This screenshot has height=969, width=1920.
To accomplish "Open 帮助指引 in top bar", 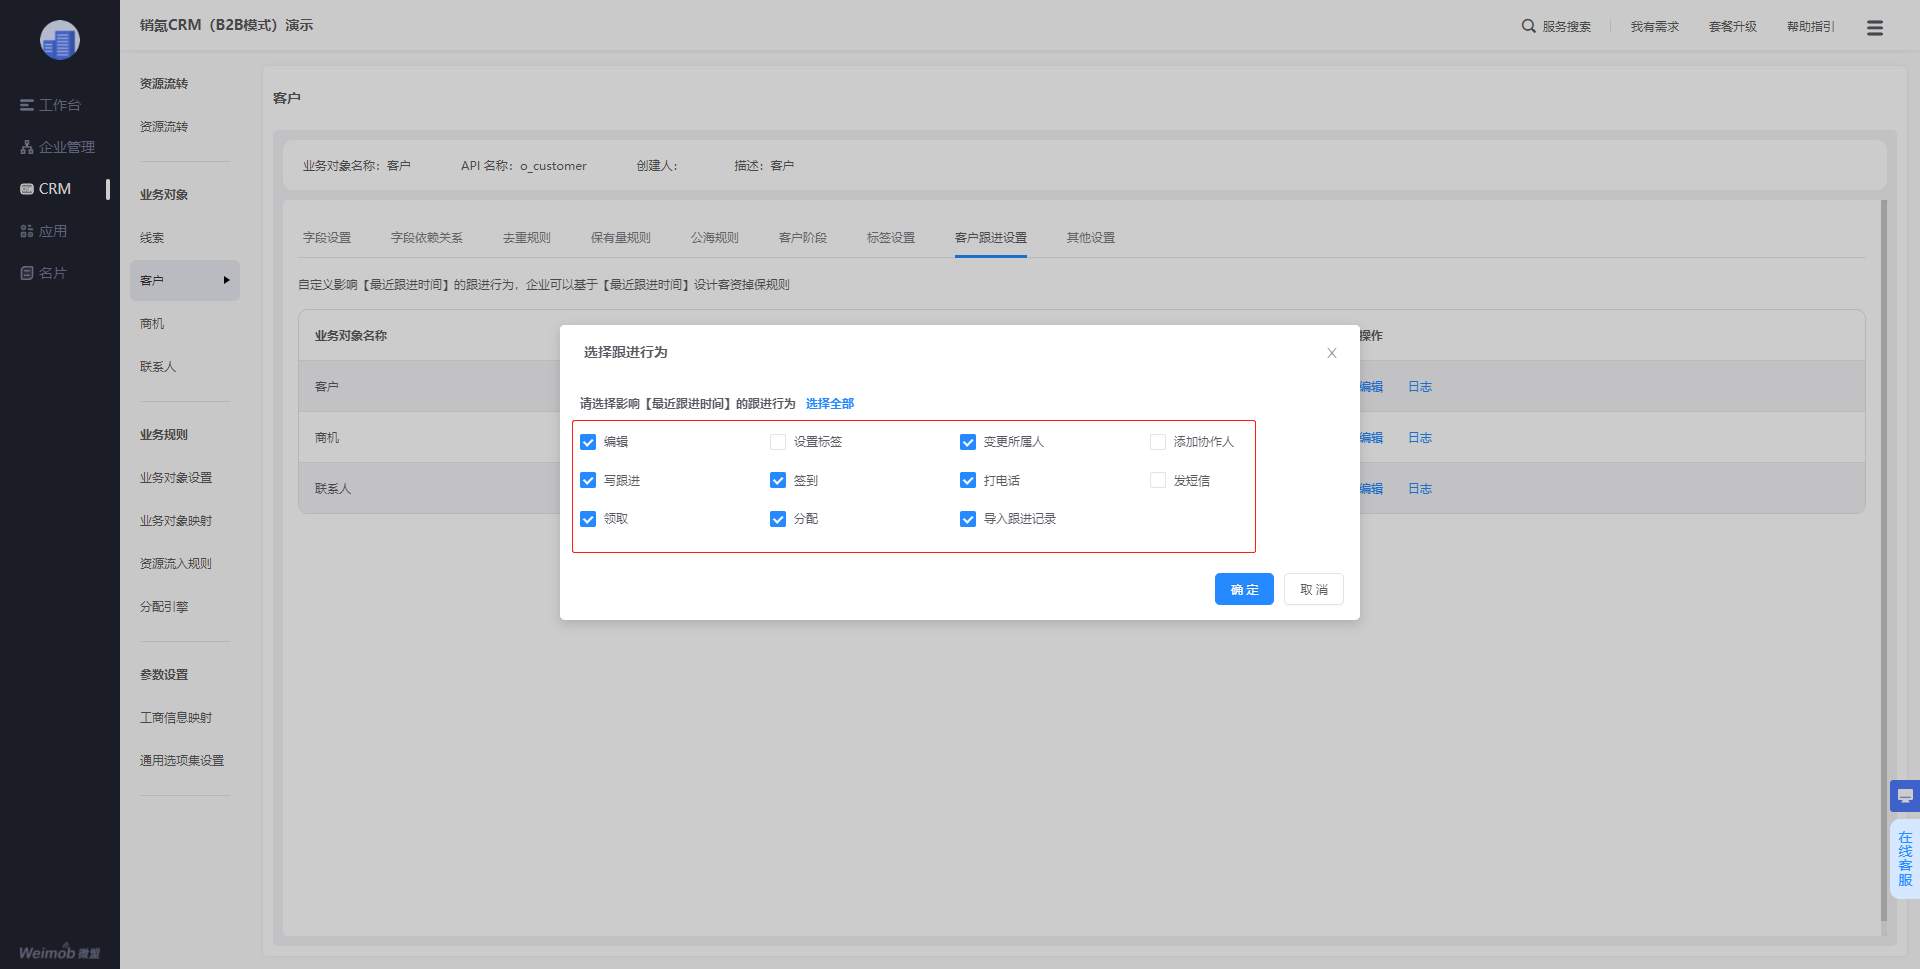I will (1811, 27).
